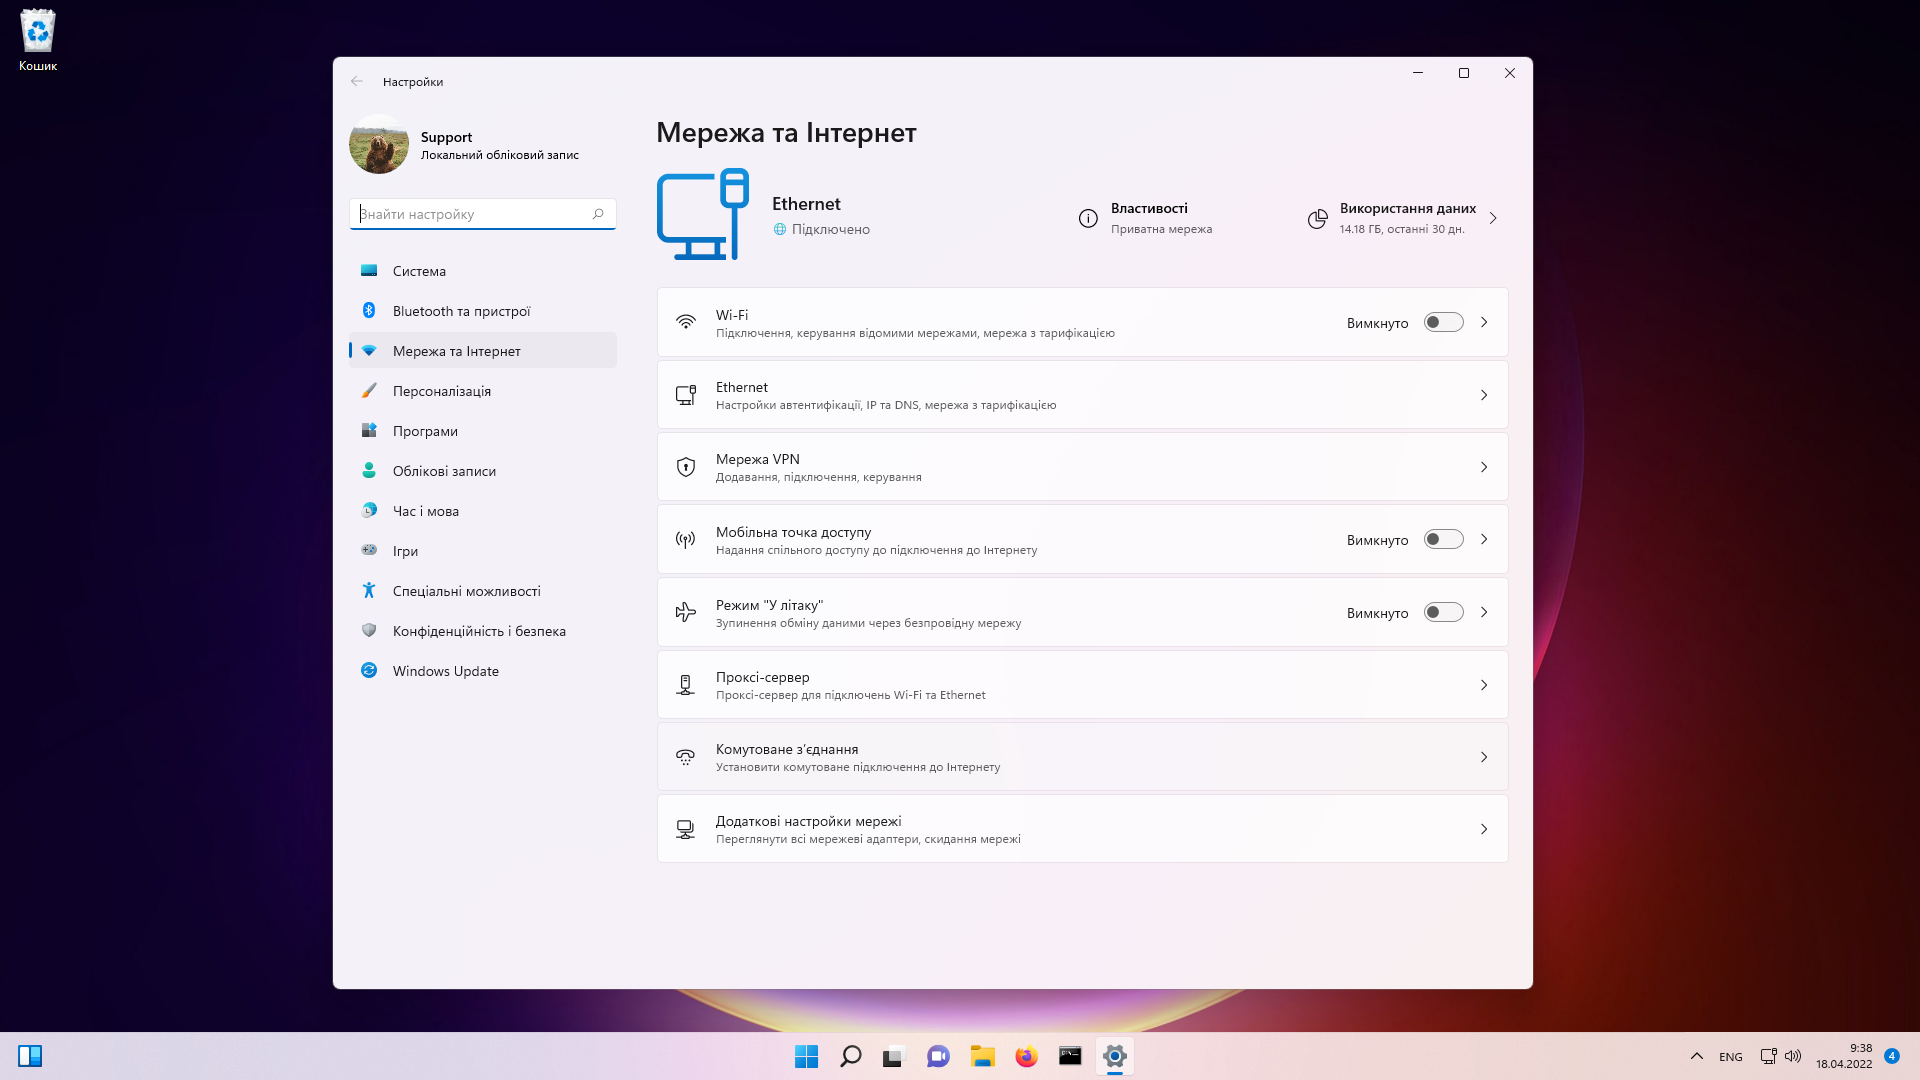Screen dimensions: 1920x1080
Task: Click the Bluetooth icon in sidebar
Action: click(369, 311)
